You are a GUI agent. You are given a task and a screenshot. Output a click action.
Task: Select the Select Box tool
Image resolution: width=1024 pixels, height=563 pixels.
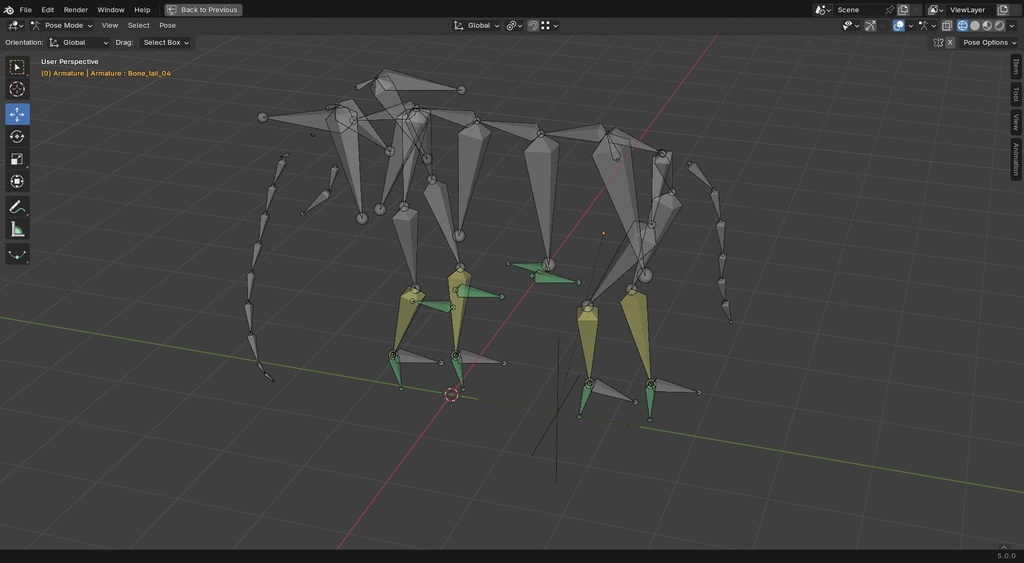tap(17, 67)
